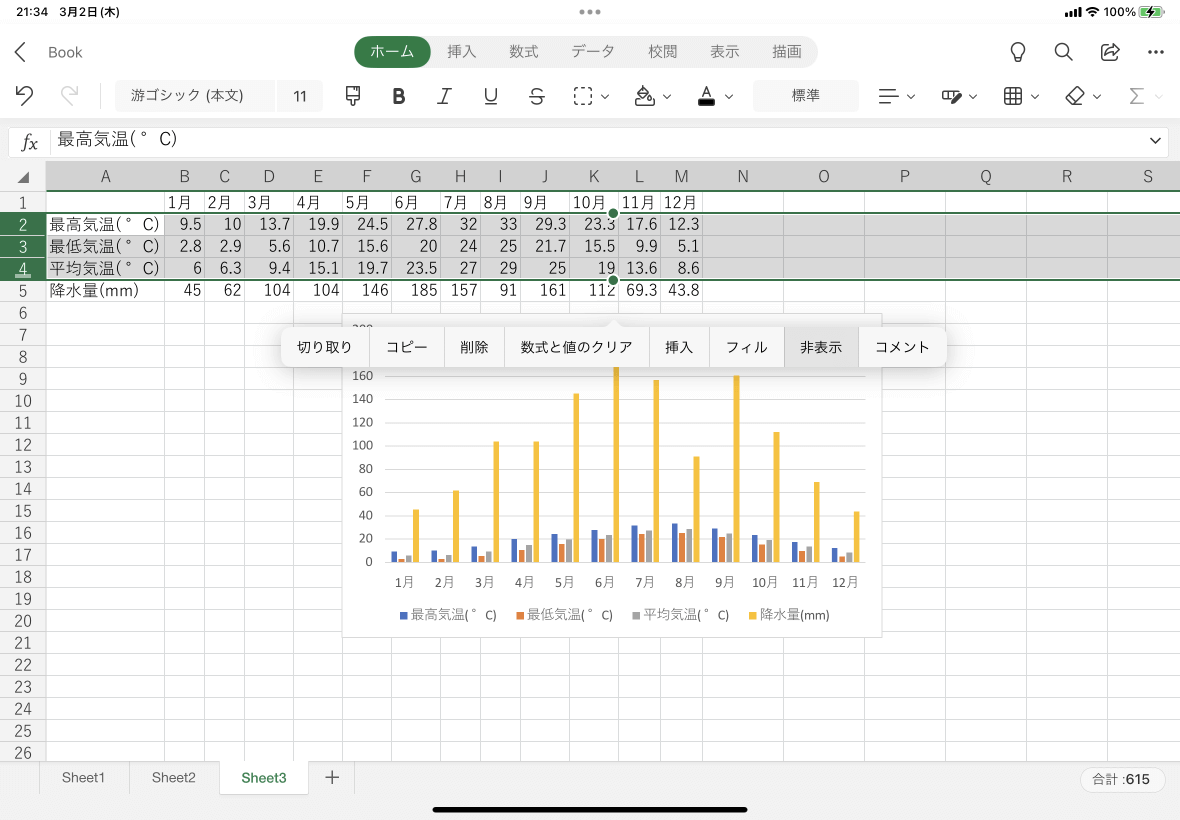Click the magnifying glass search icon

tap(1064, 52)
